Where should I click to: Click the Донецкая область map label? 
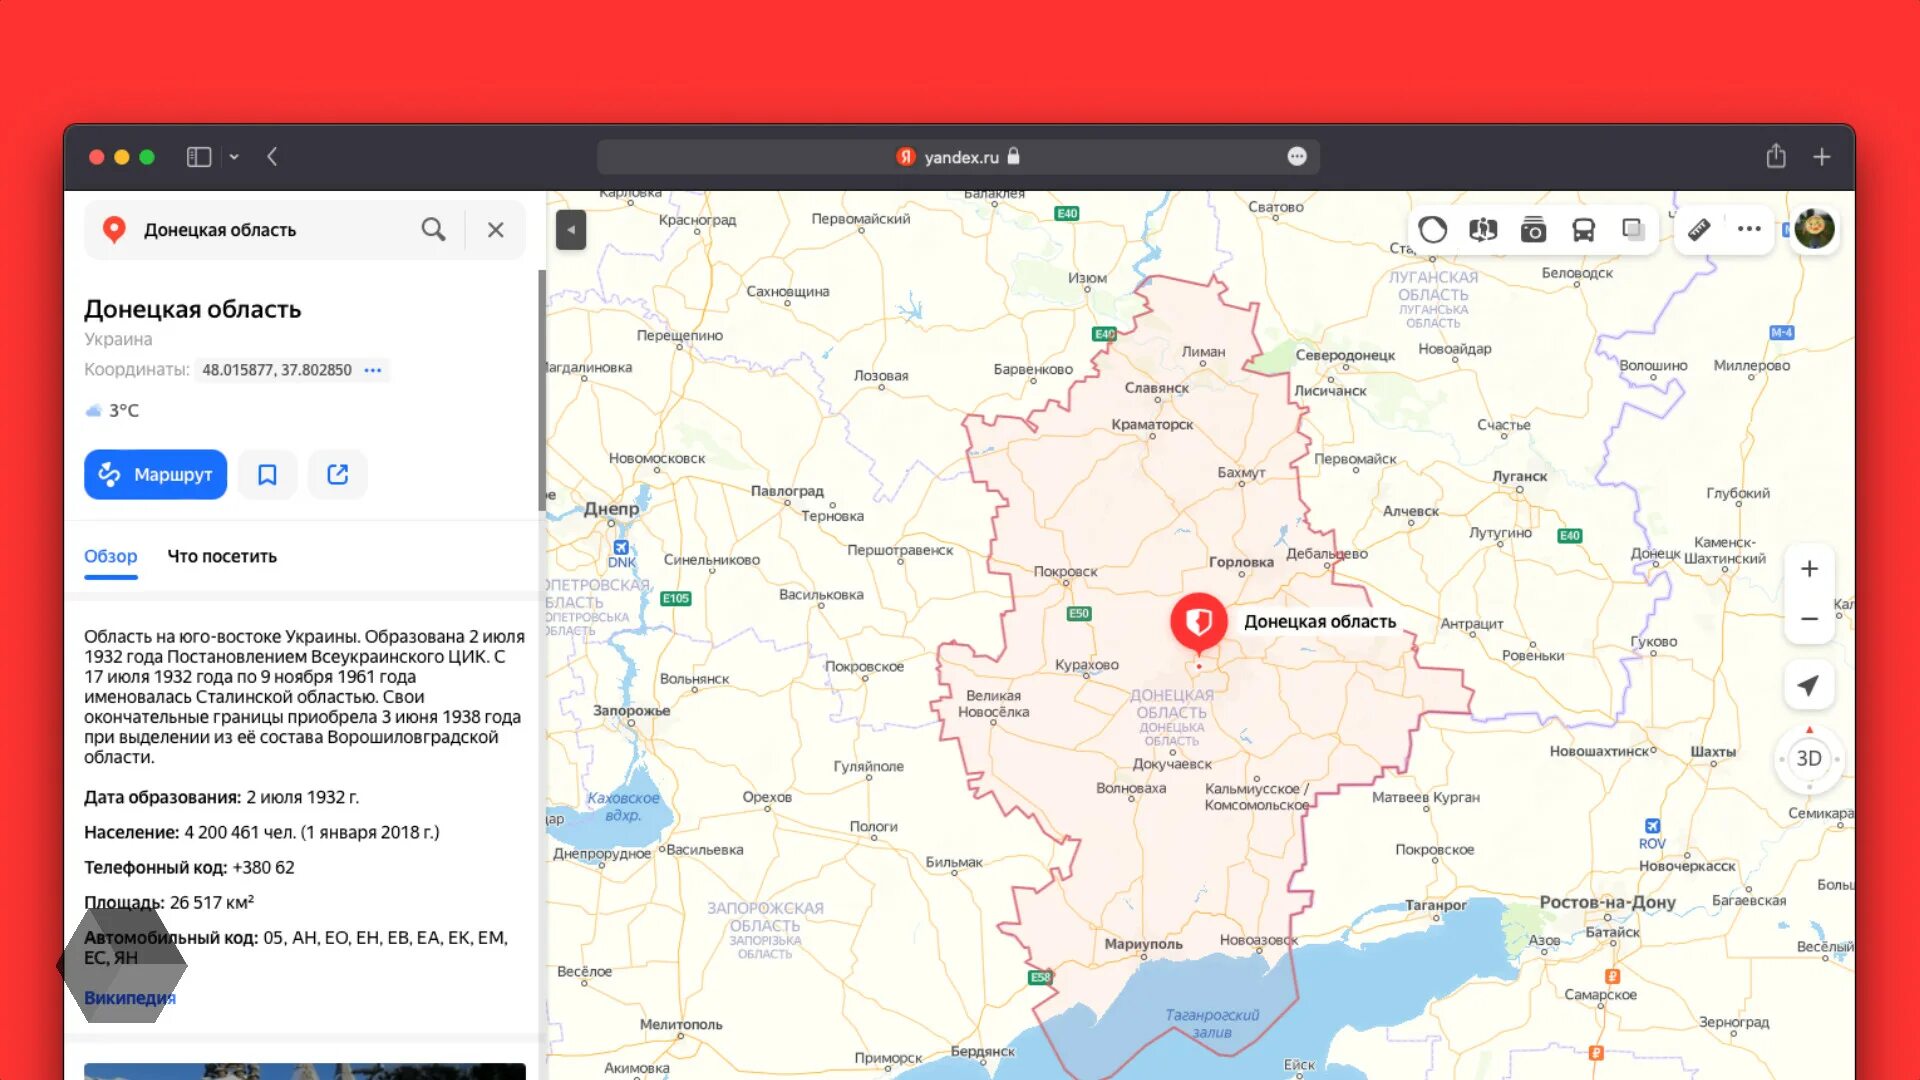(x=1319, y=622)
